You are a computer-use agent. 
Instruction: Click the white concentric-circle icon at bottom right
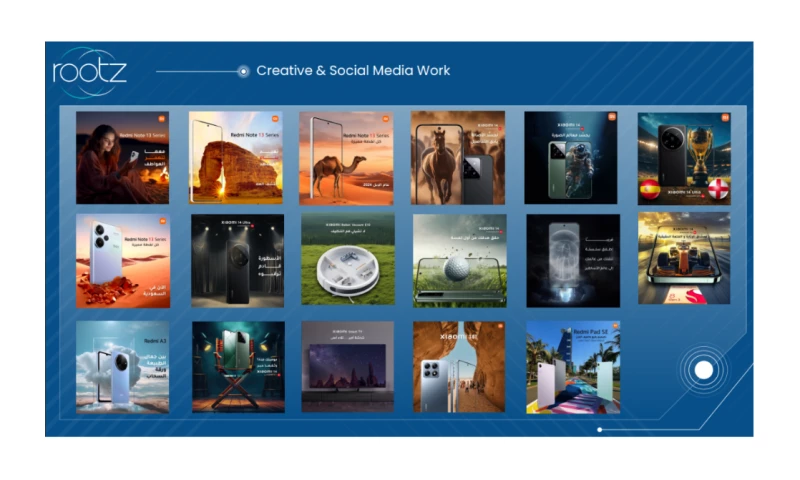703,370
